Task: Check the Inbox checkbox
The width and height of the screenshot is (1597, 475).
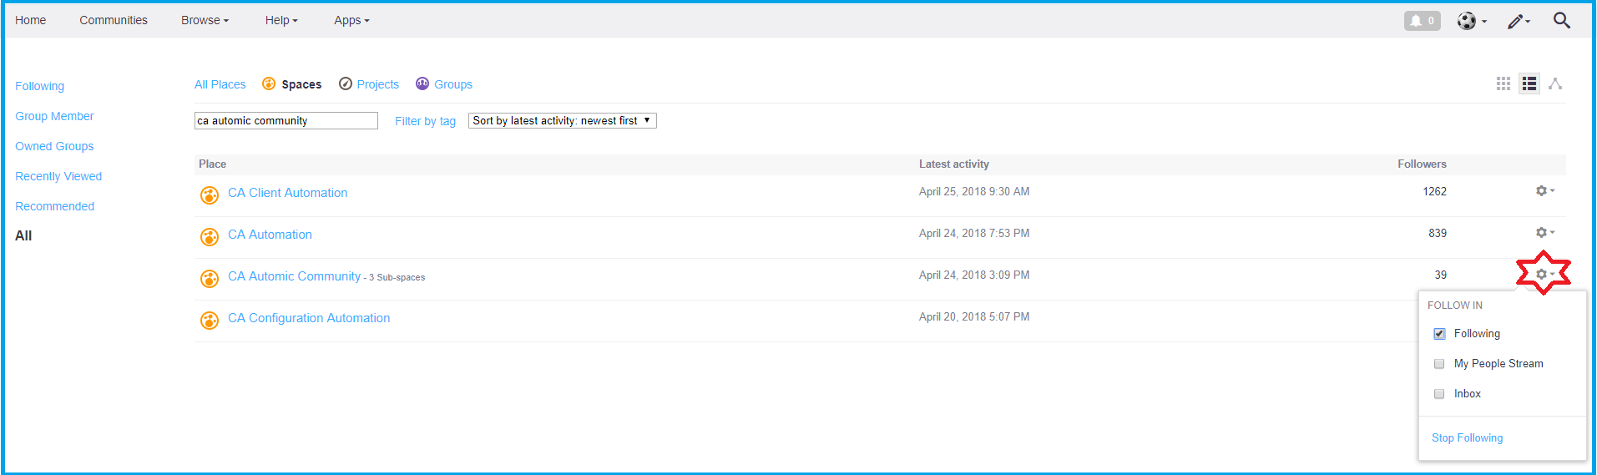Action: [x=1439, y=394]
